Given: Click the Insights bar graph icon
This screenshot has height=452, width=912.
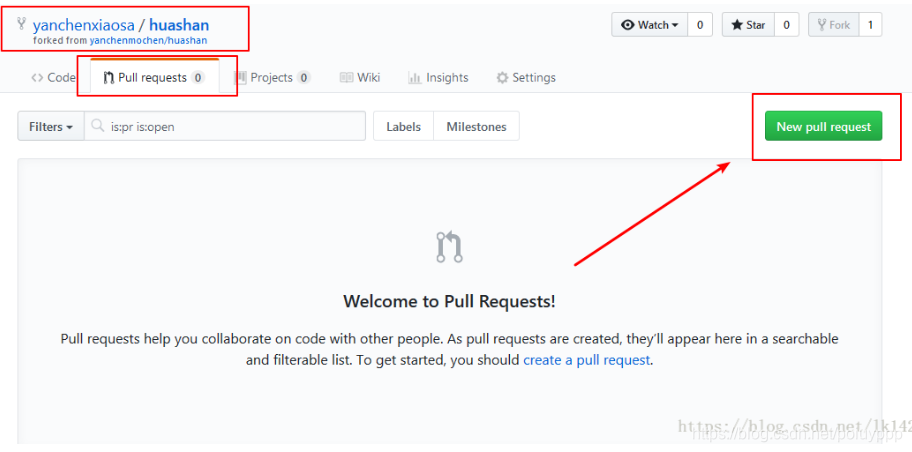Looking at the screenshot, I should point(415,78).
